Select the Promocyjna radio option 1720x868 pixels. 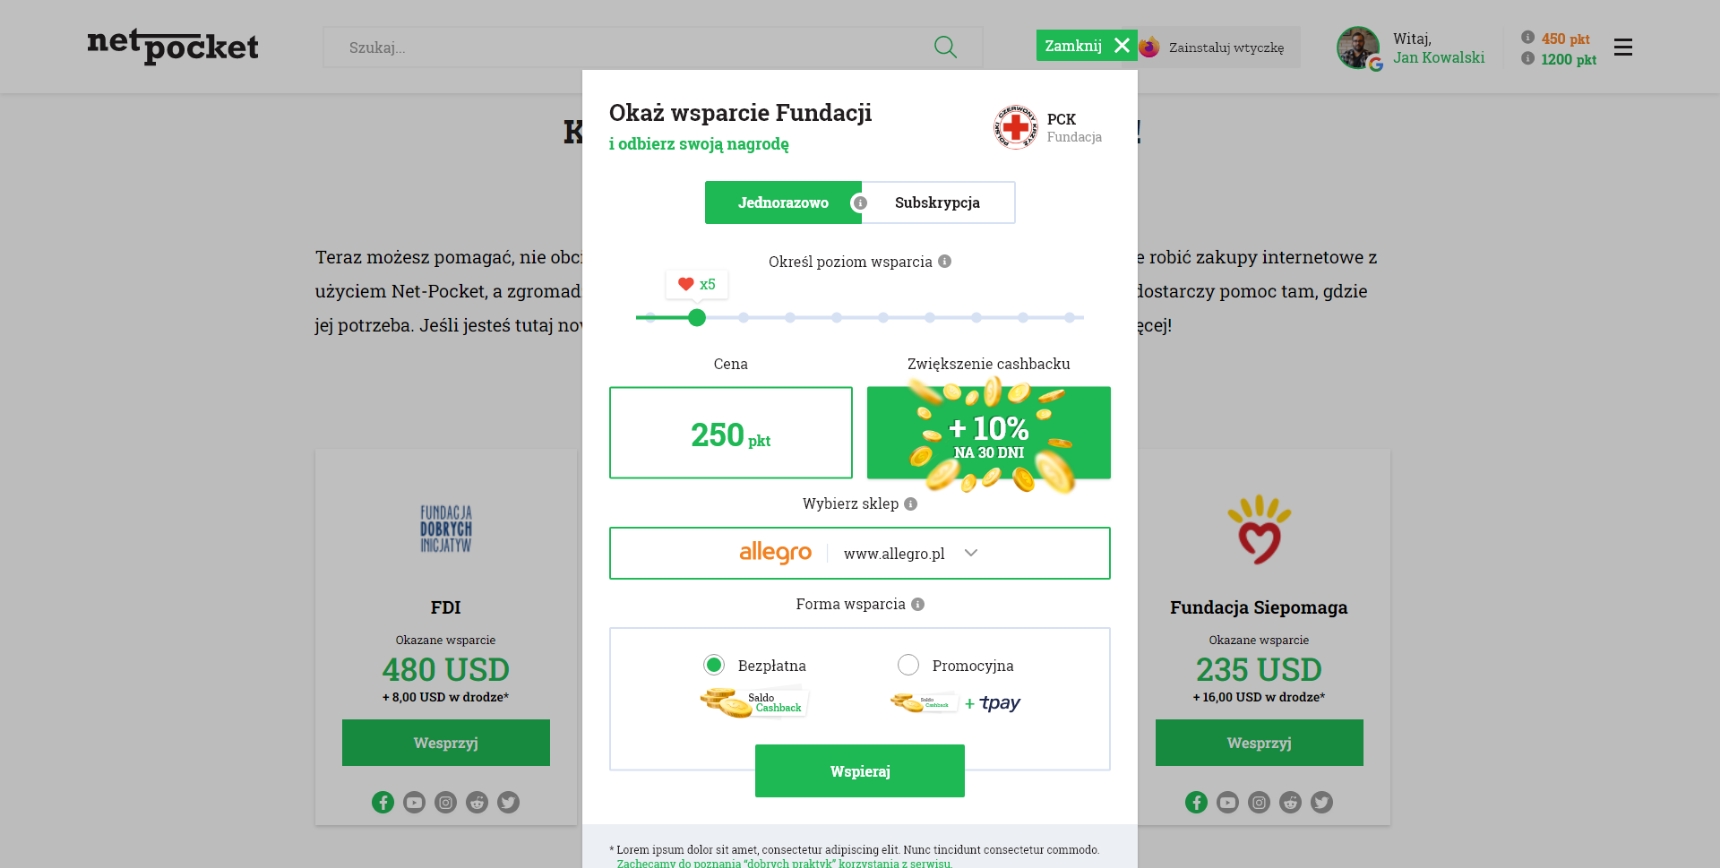(x=908, y=665)
